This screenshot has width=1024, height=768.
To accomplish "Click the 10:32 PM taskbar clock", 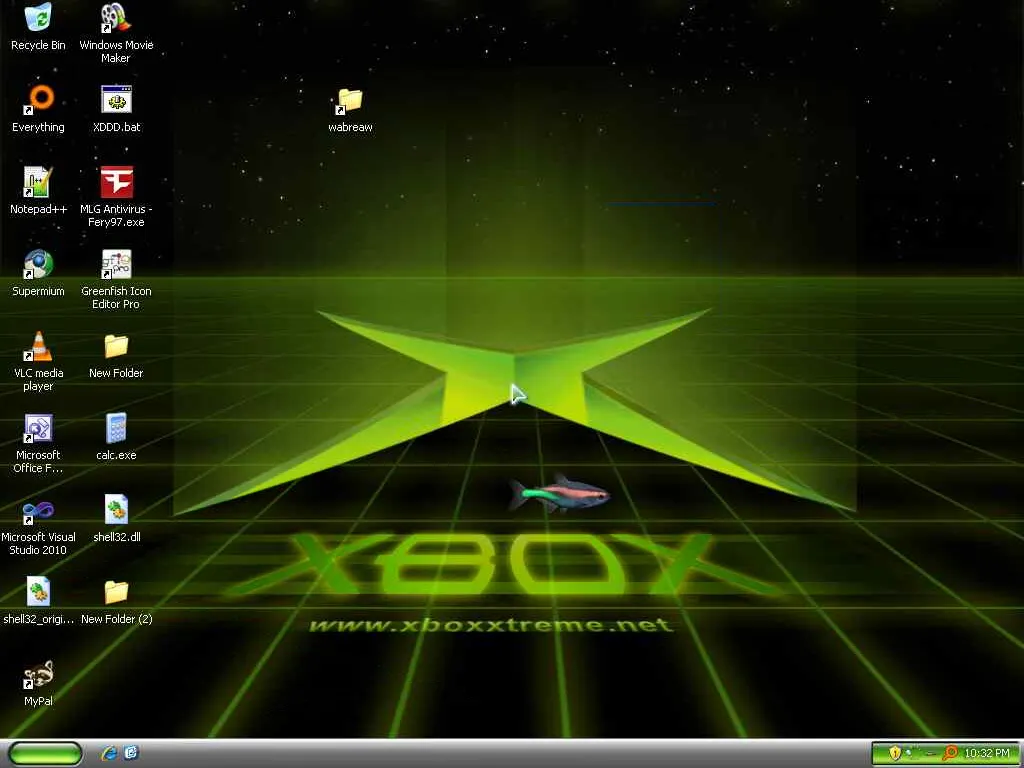I will pos(987,754).
